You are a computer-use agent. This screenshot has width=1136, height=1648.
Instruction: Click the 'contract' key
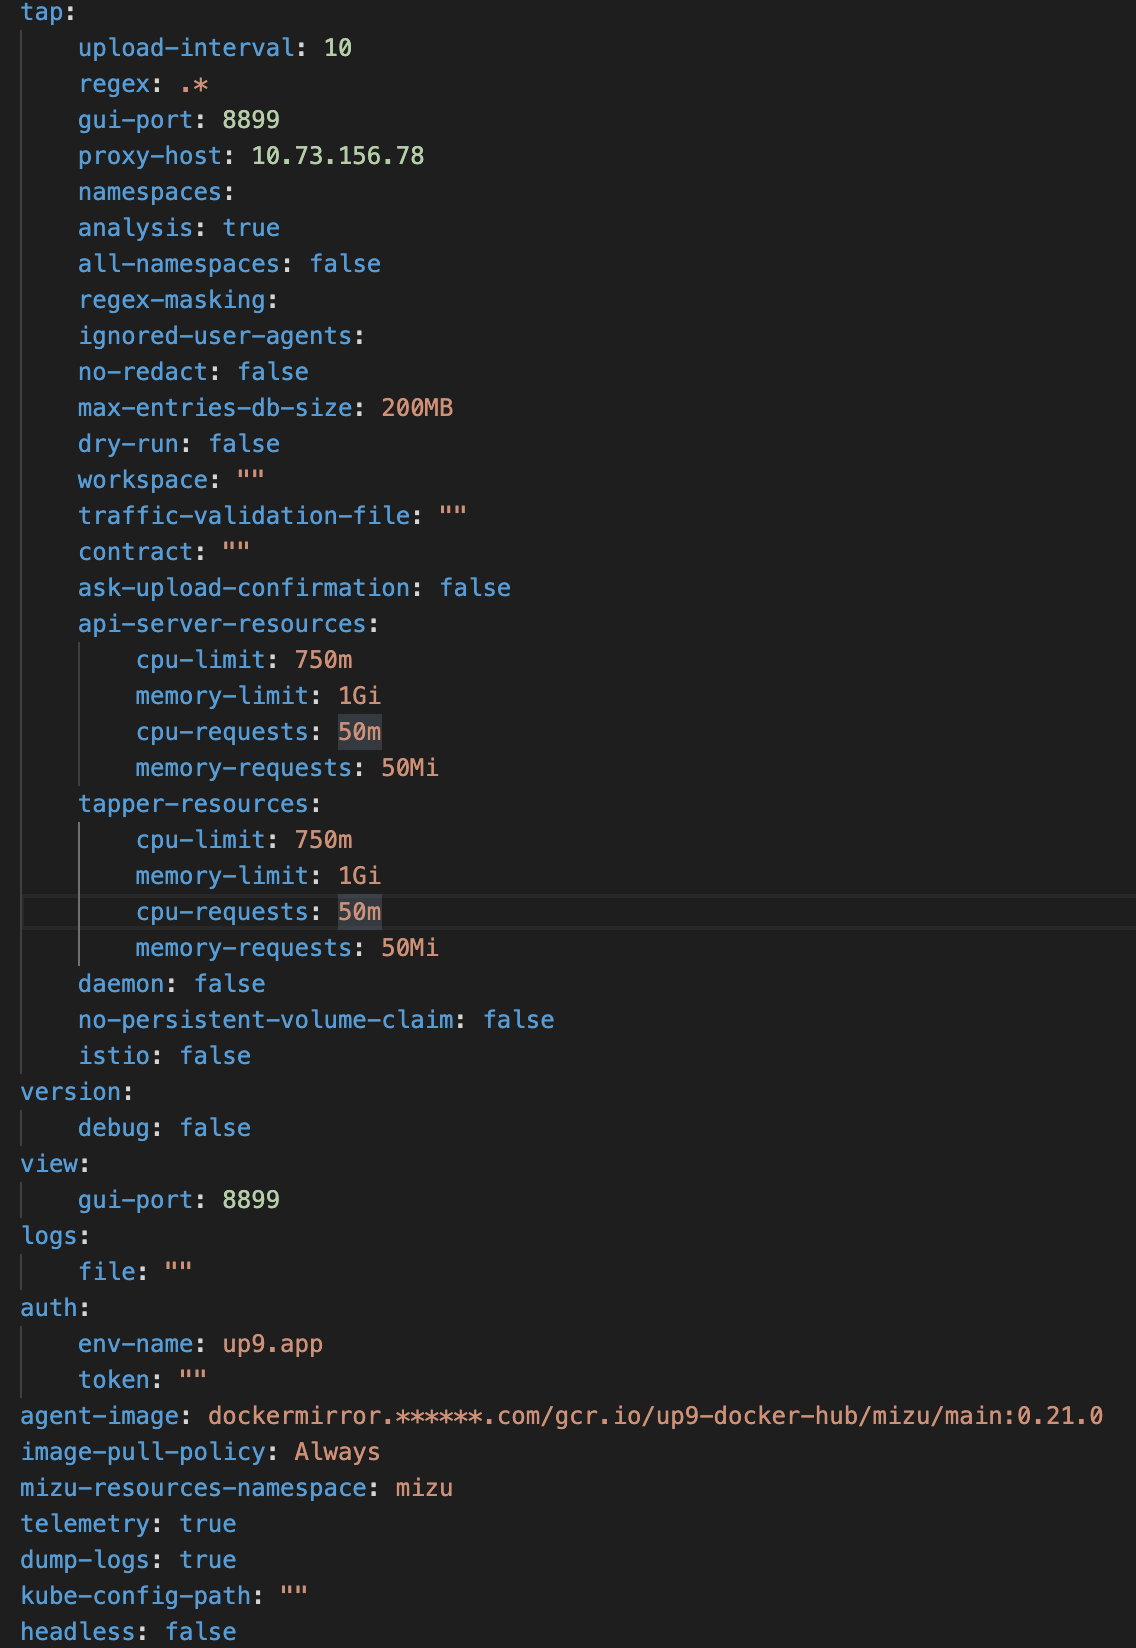click(136, 552)
